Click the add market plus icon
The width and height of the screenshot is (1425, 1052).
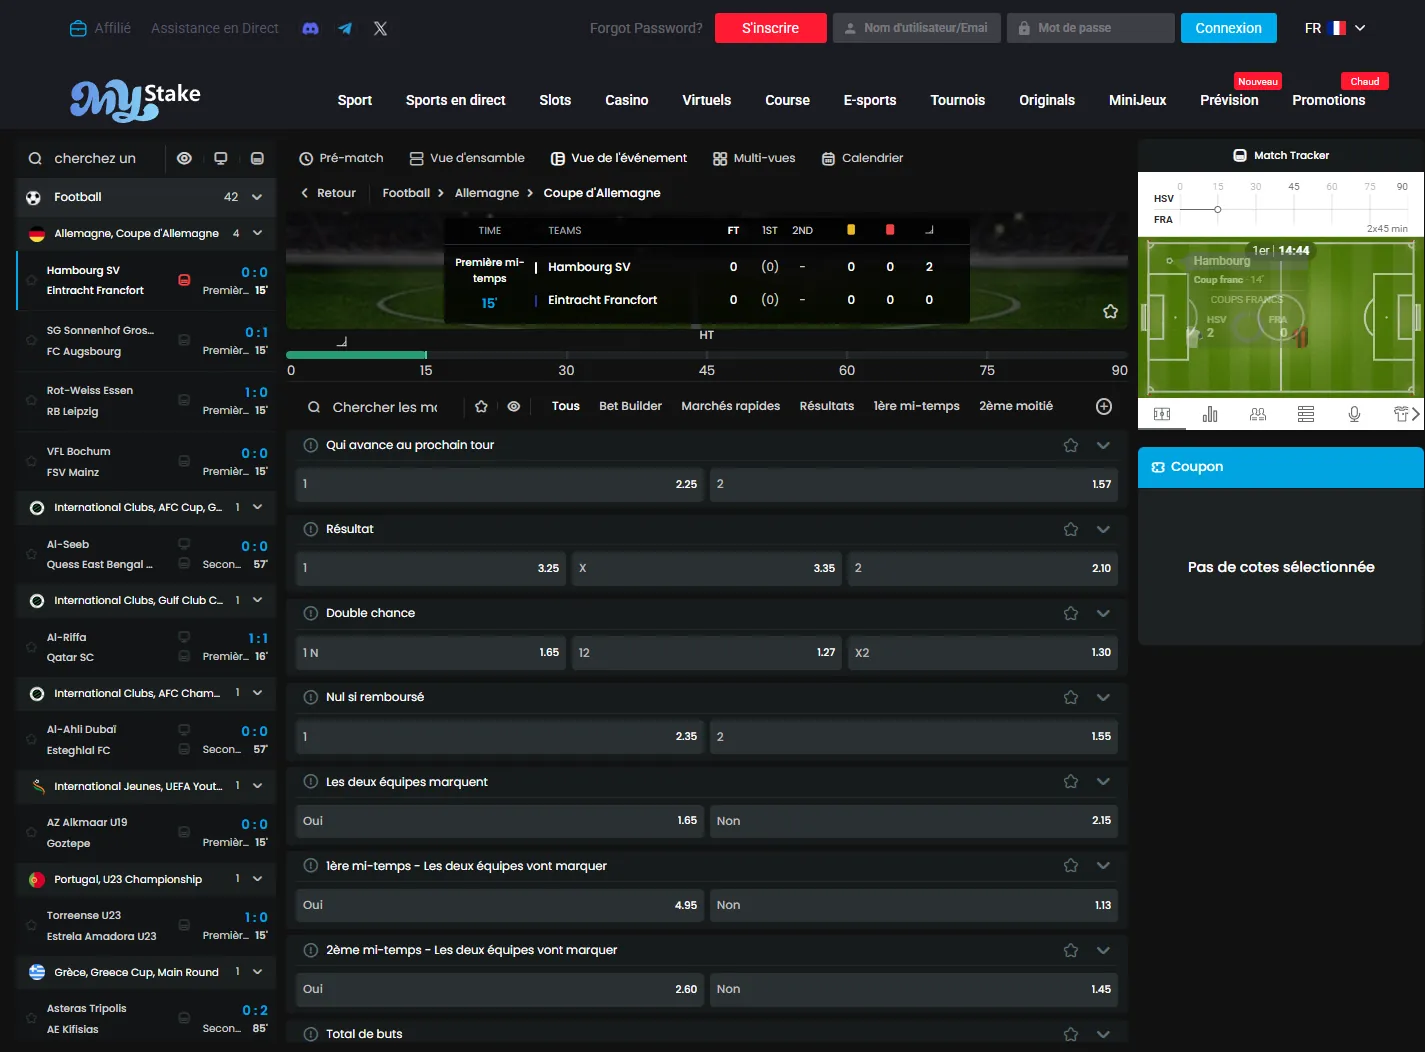[1104, 406]
